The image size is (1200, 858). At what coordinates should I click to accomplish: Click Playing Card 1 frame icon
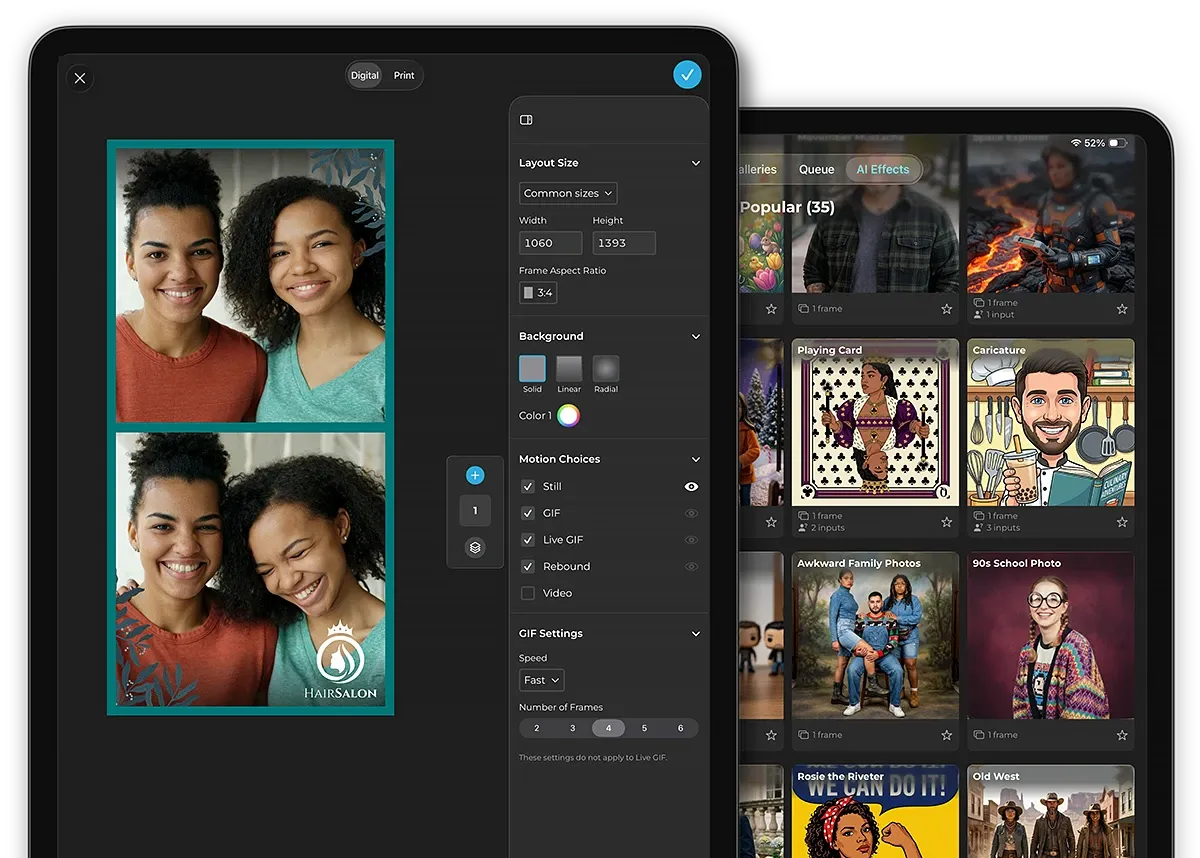[x=803, y=516]
